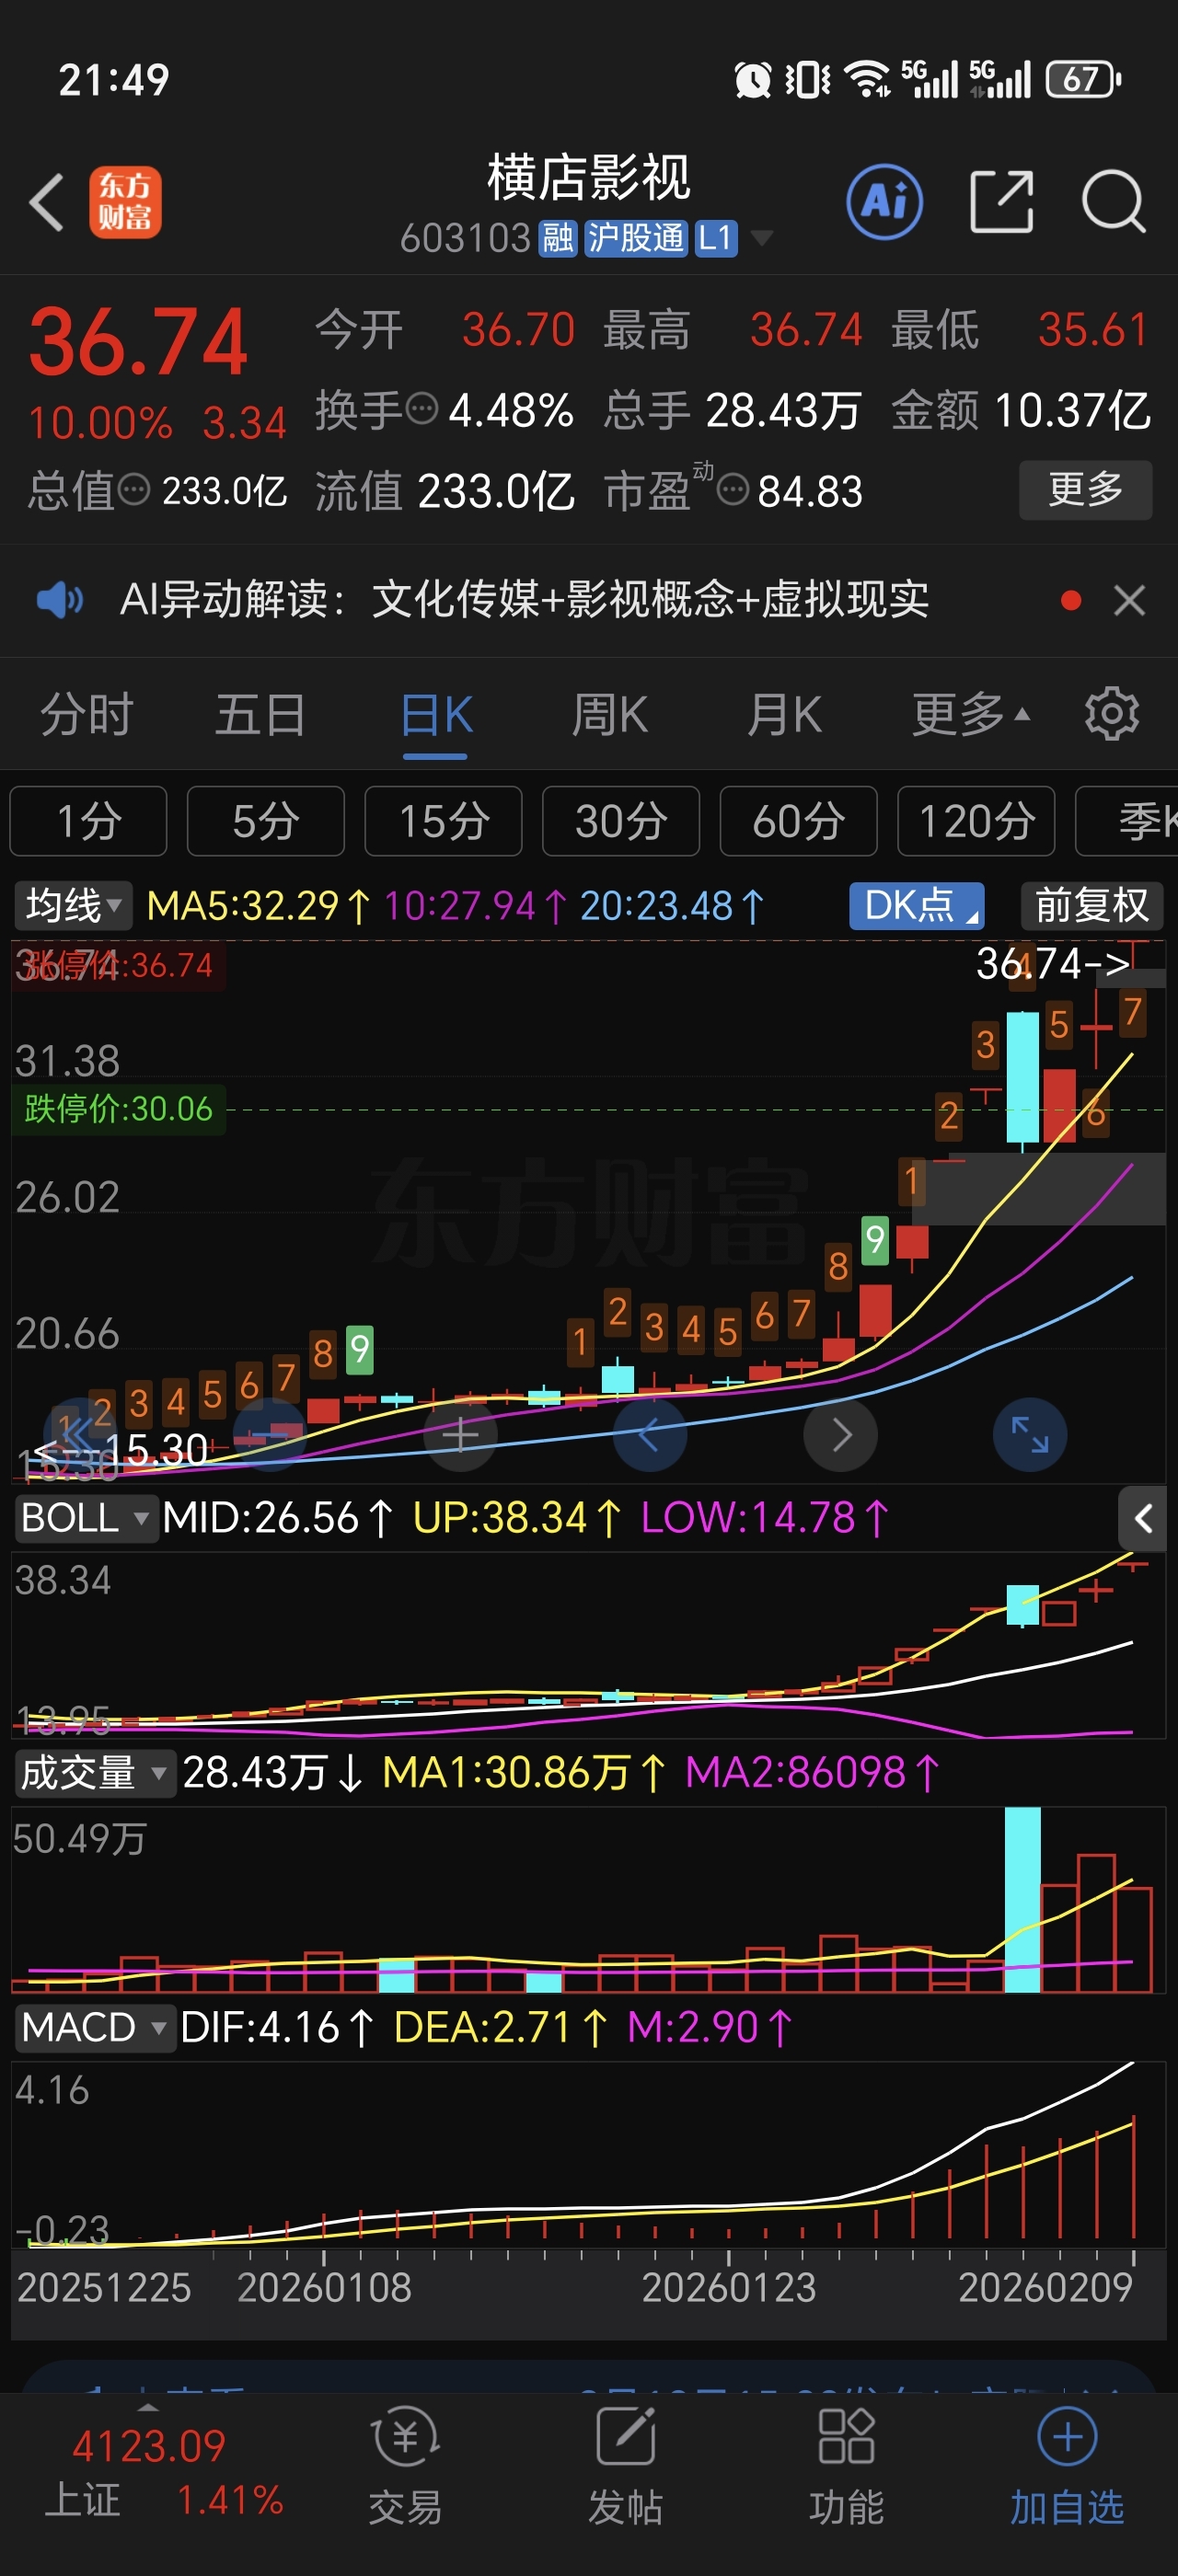The image size is (1178, 2576).
Task: Open chart settings gear icon
Action: point(1112,714)
